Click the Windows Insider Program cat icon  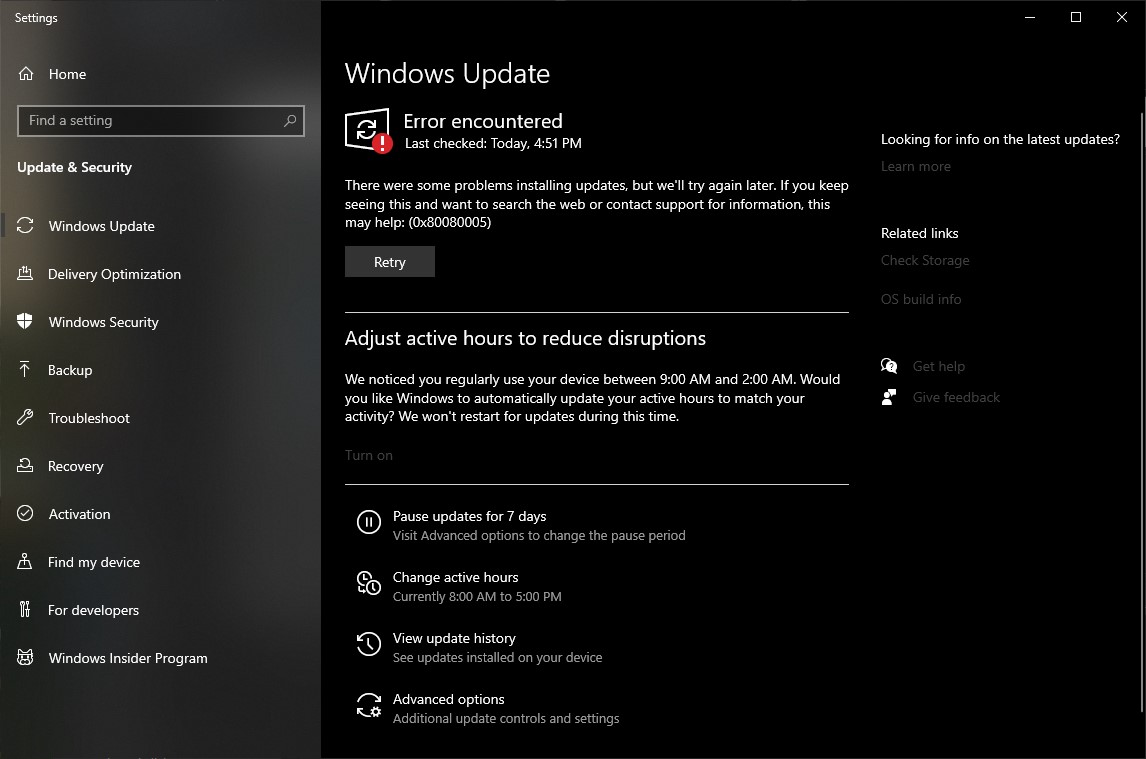(25, 657)
